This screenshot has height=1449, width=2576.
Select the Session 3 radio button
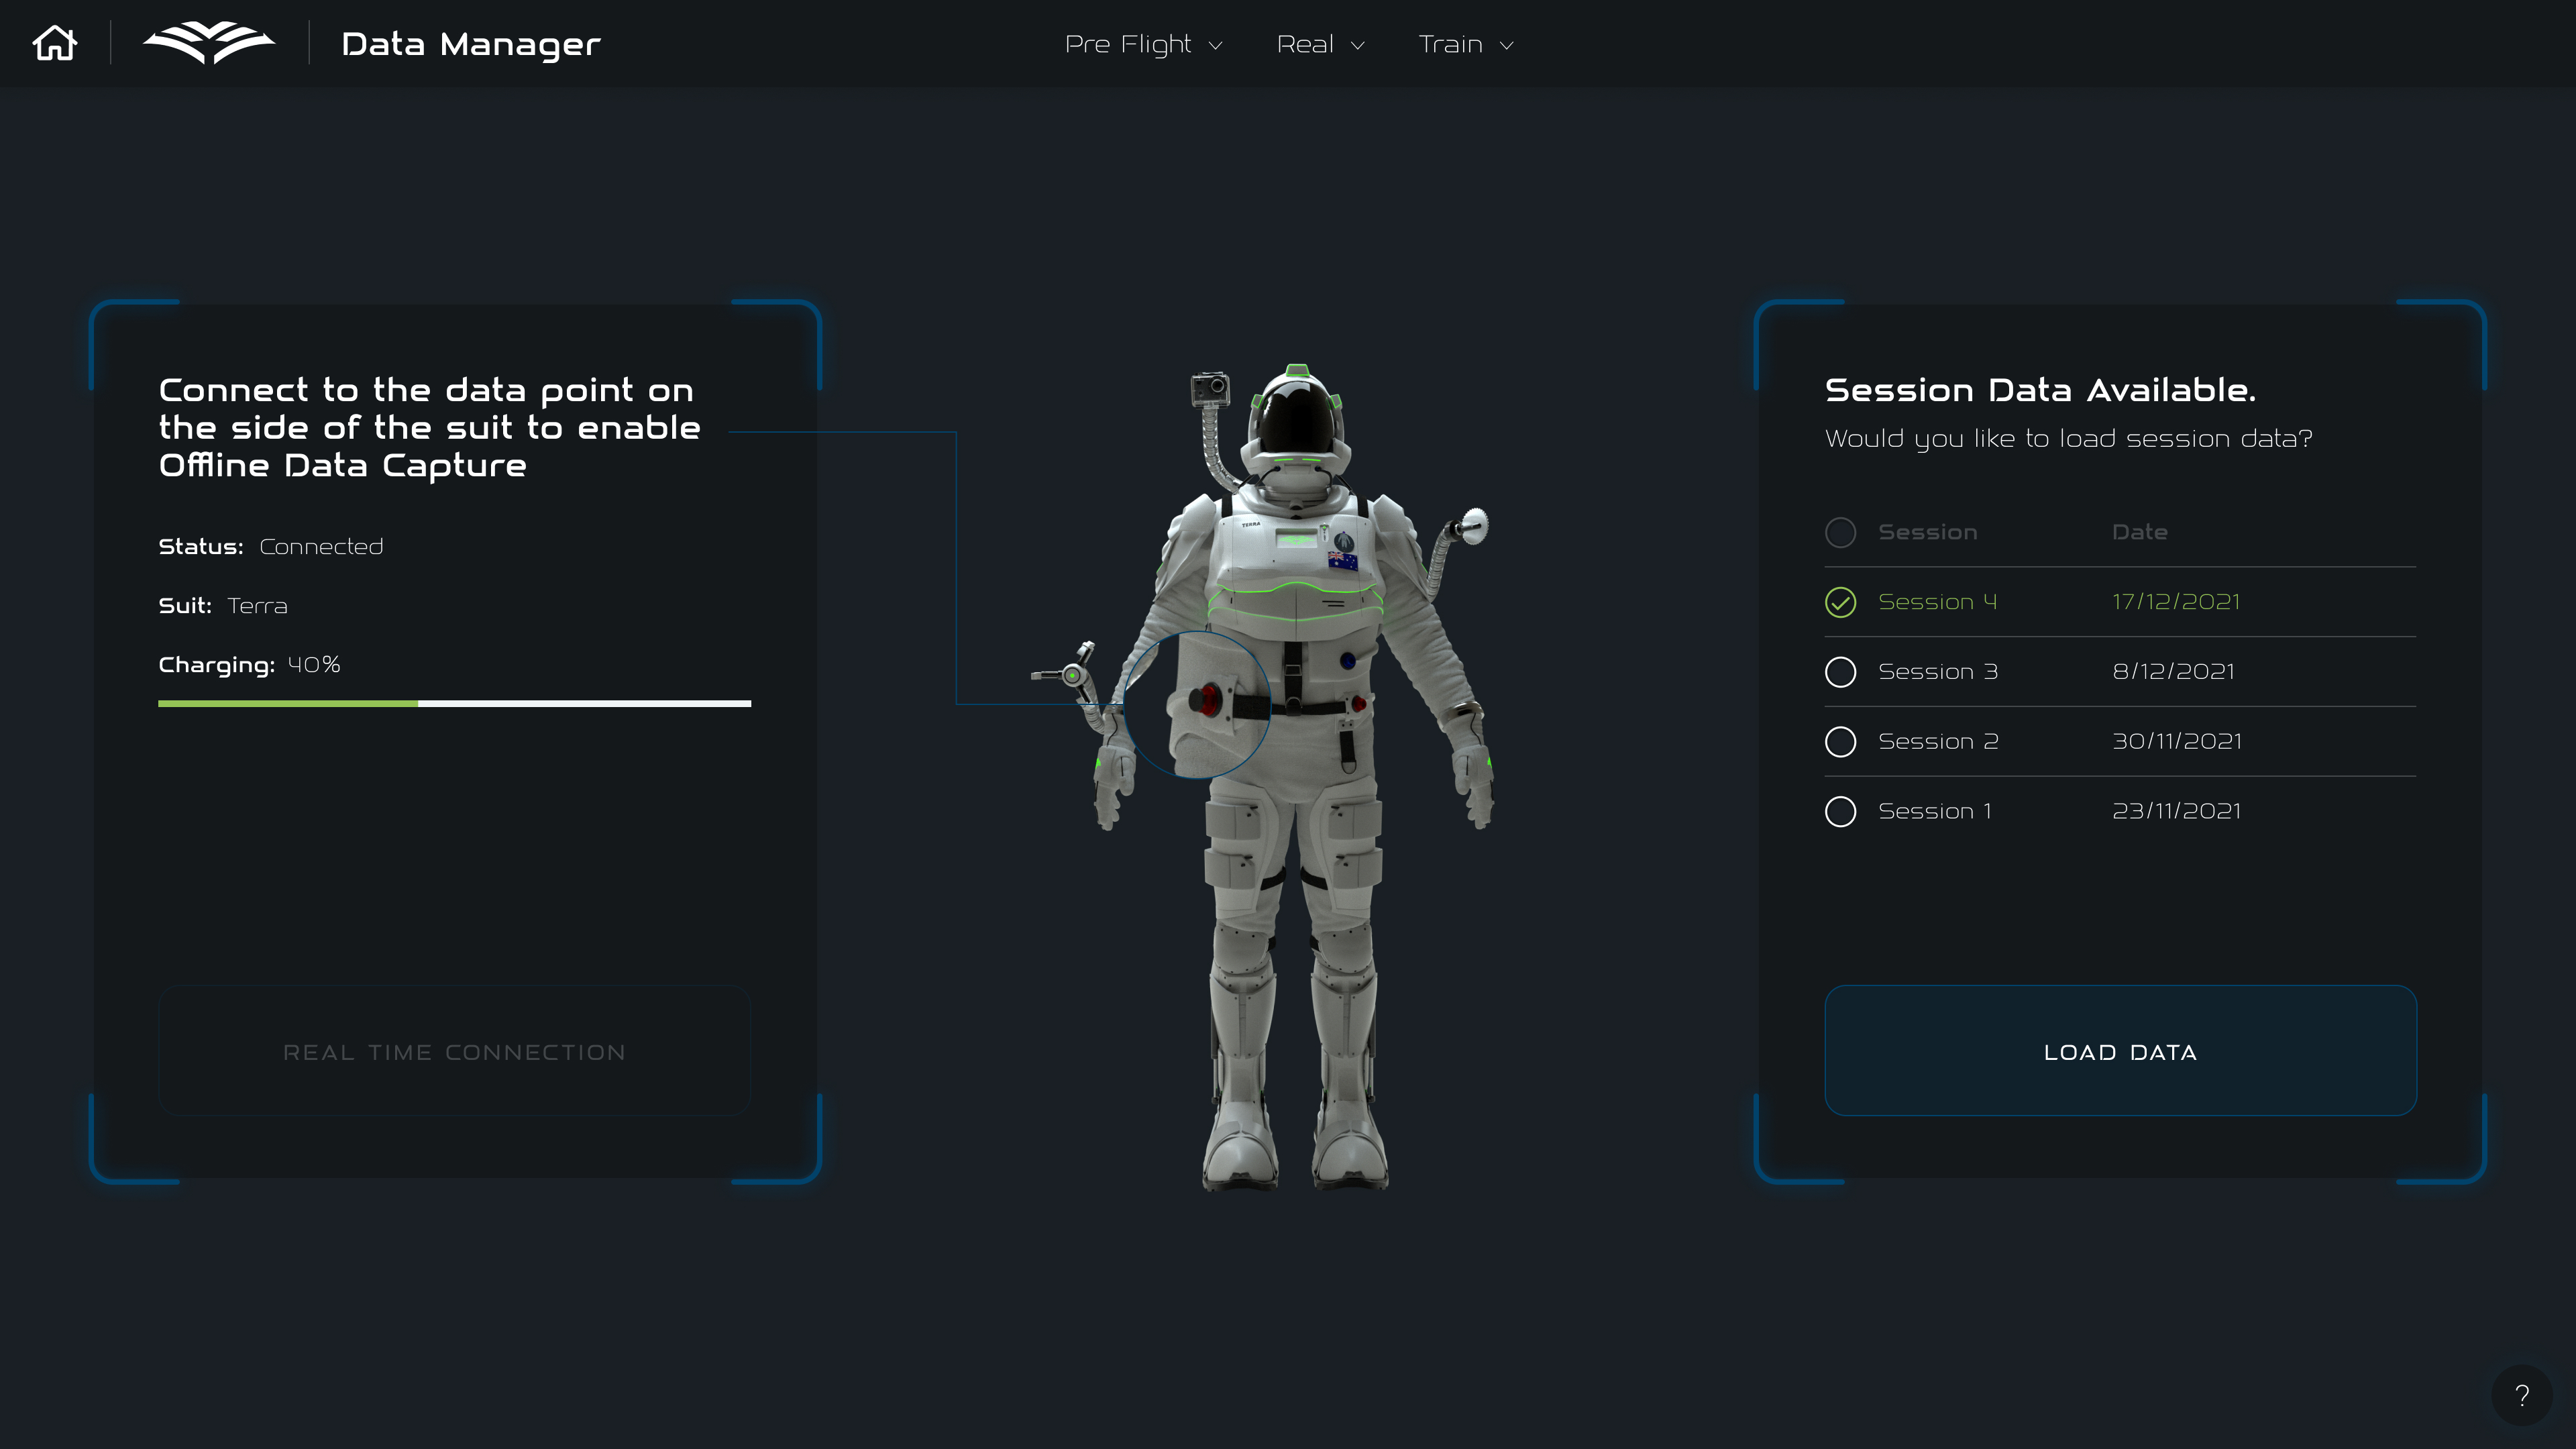click(x=1840, y=671)
